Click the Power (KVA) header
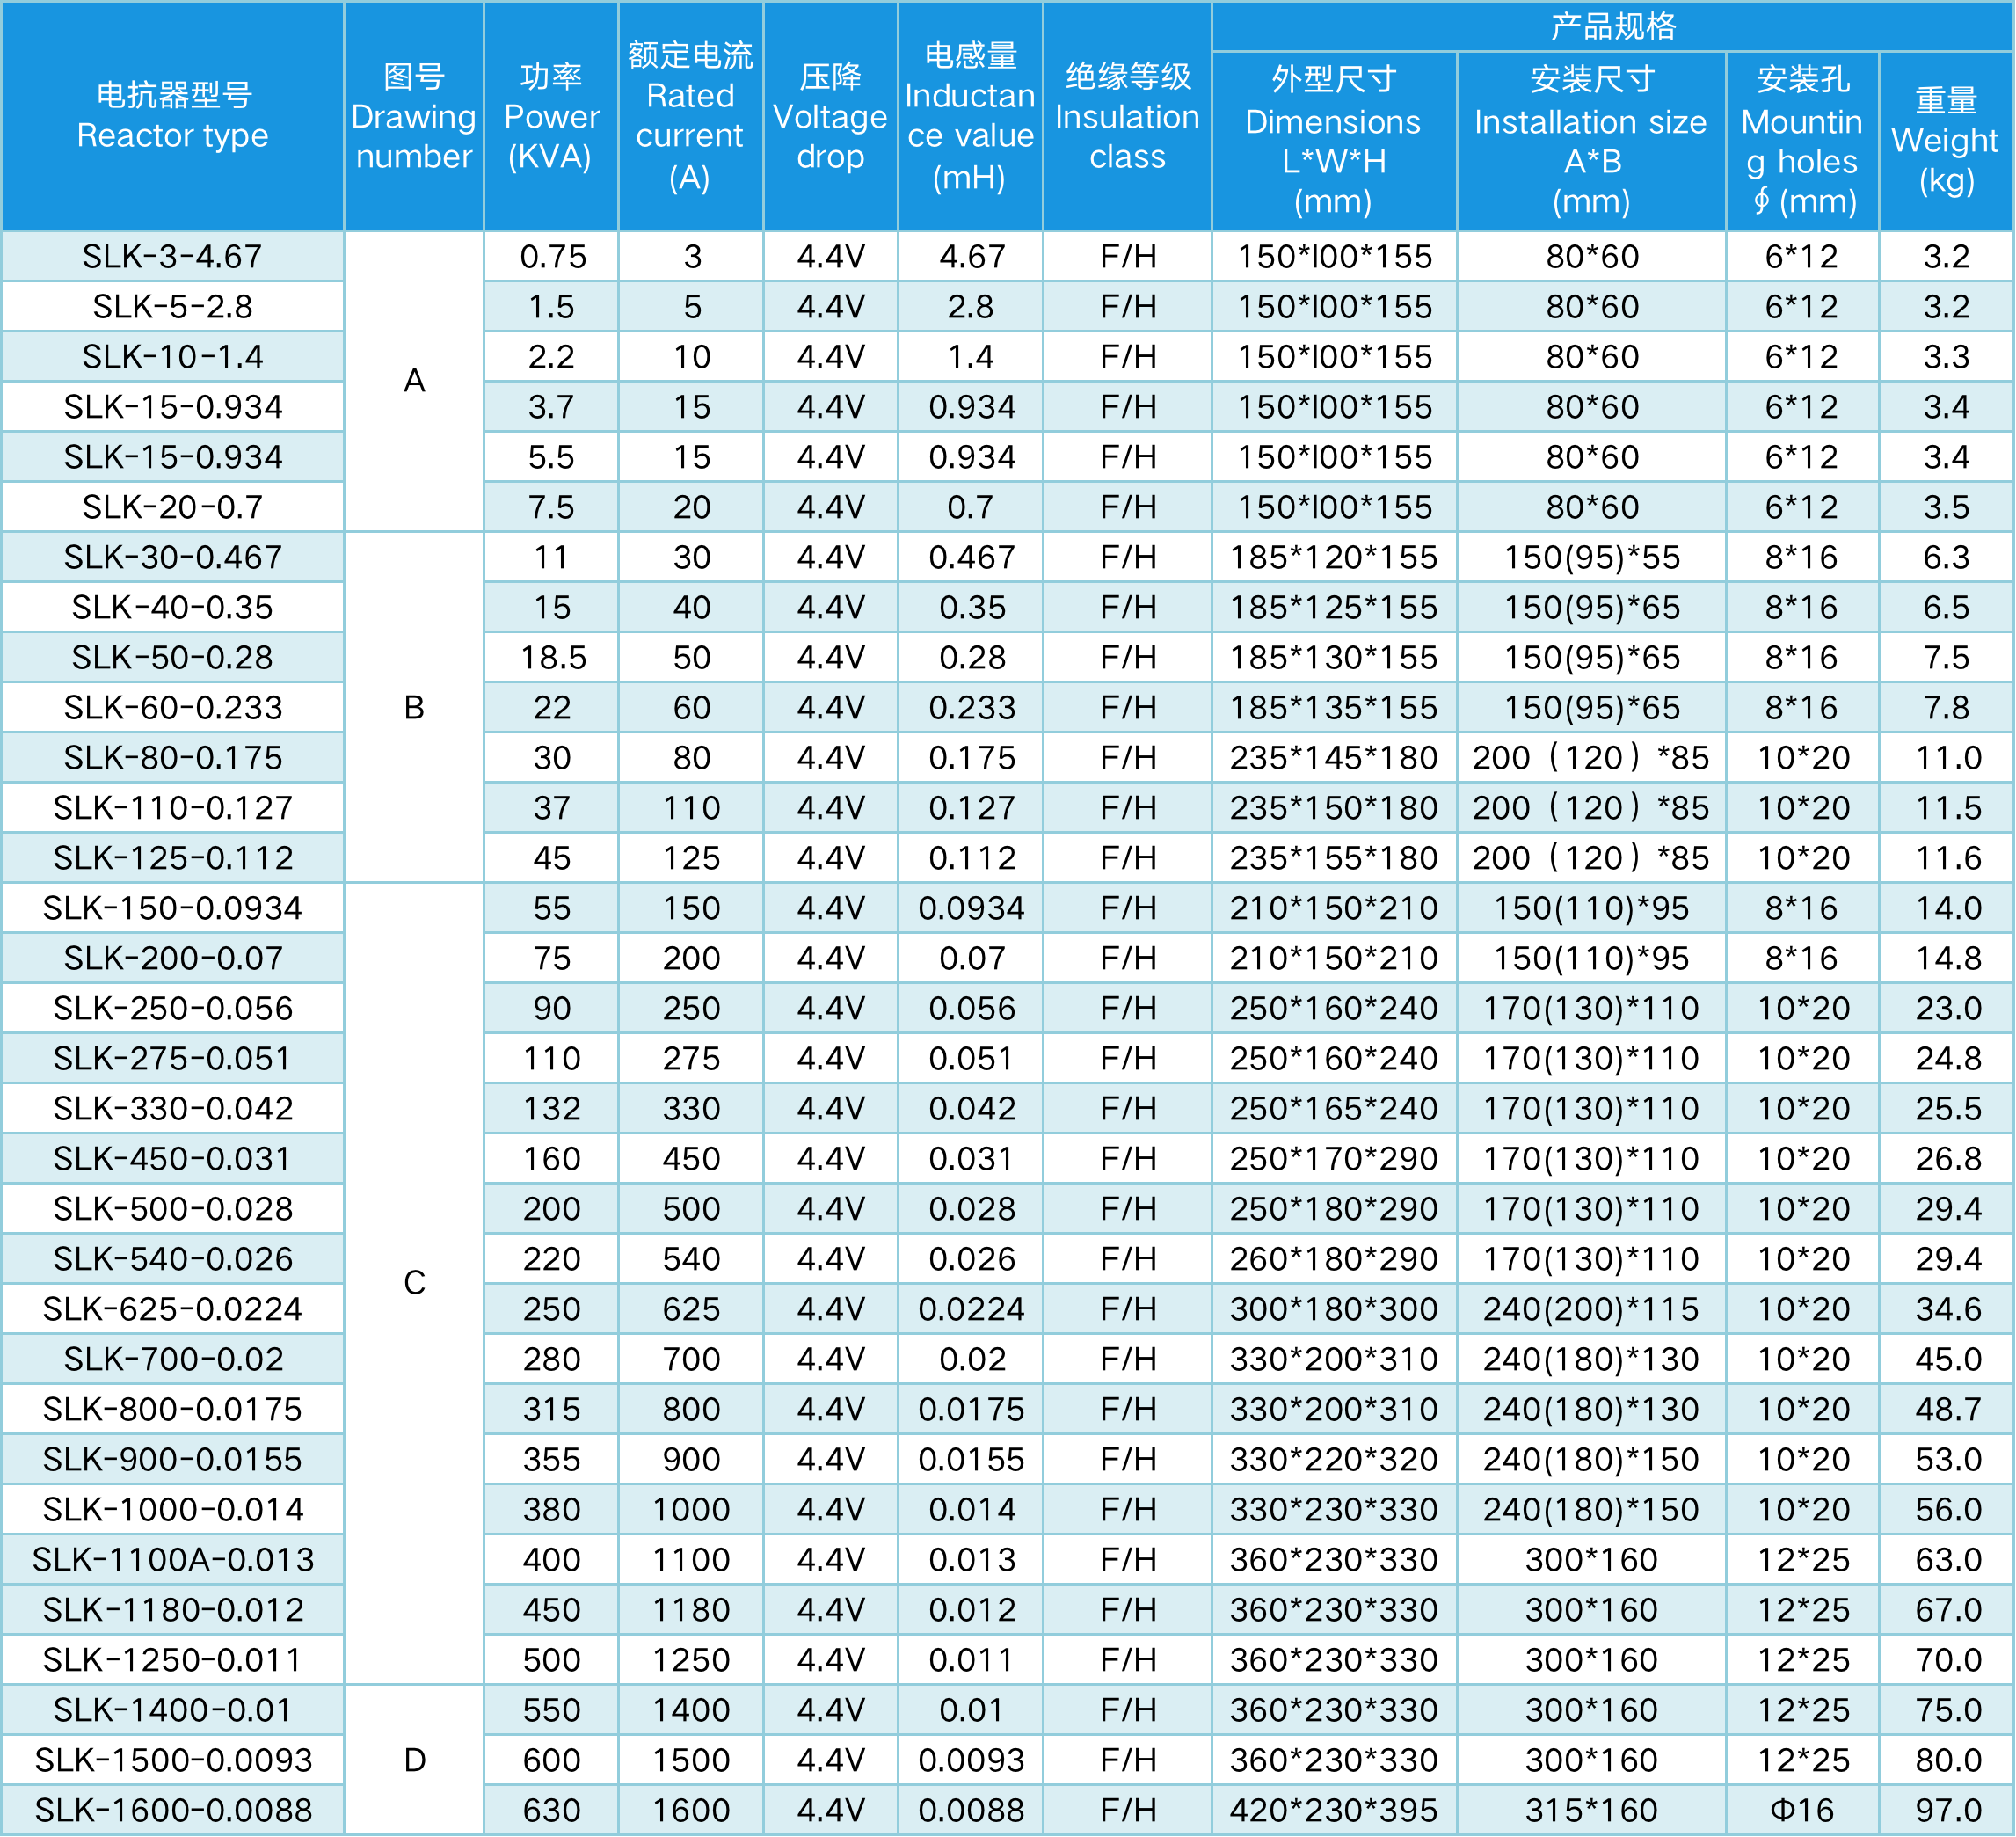 click(550, 116)
